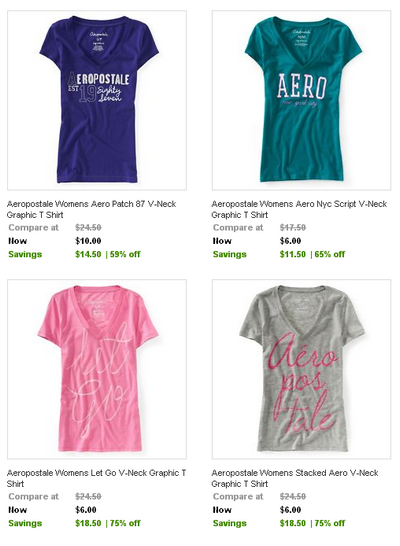The image size is (400, 546).
Task: Click Compare at label under gray shirt
Action: [x=238, y=497]
